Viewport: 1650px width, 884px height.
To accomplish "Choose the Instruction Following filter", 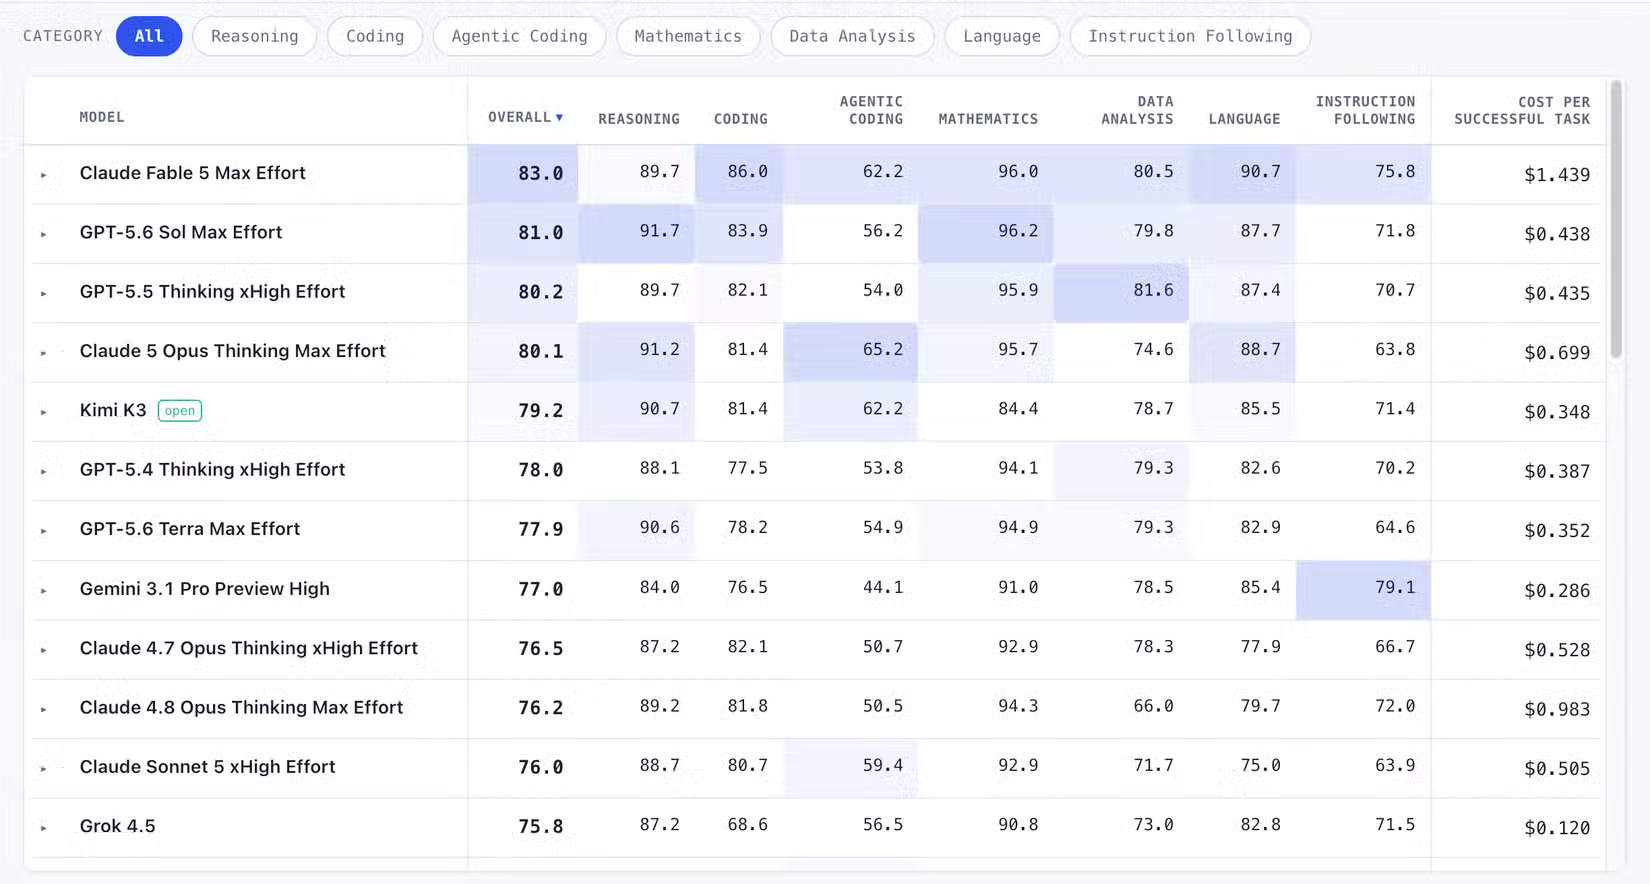I will (1190, 36).
